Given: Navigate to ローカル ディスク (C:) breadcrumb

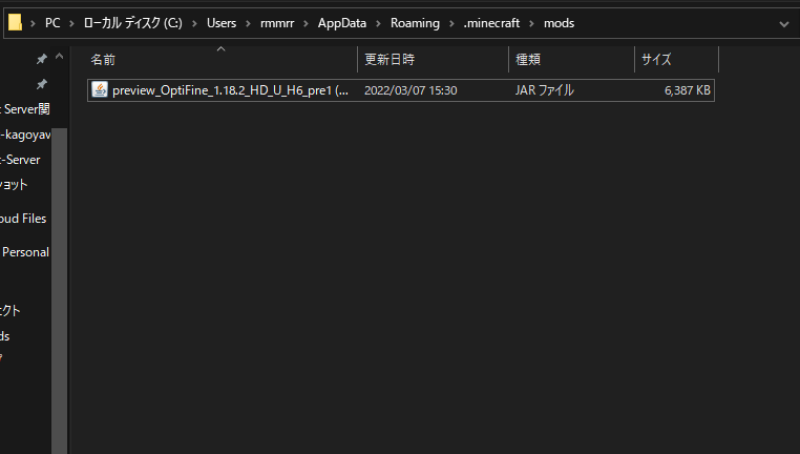Looking at the screenshot, I should pos(133,23).
